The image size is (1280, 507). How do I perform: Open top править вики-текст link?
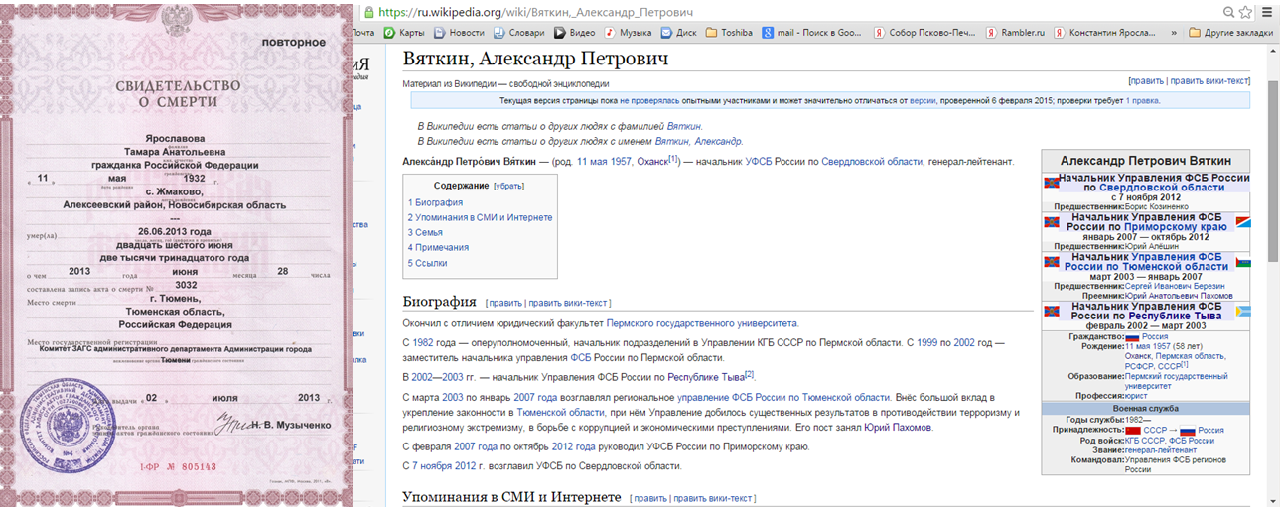(1209, 80)
